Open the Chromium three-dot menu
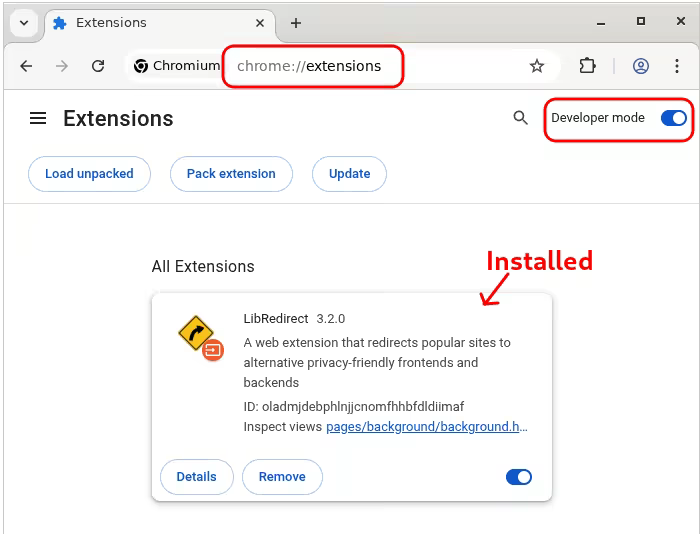This screenshot has height=534, width=700. click(677, 66)
